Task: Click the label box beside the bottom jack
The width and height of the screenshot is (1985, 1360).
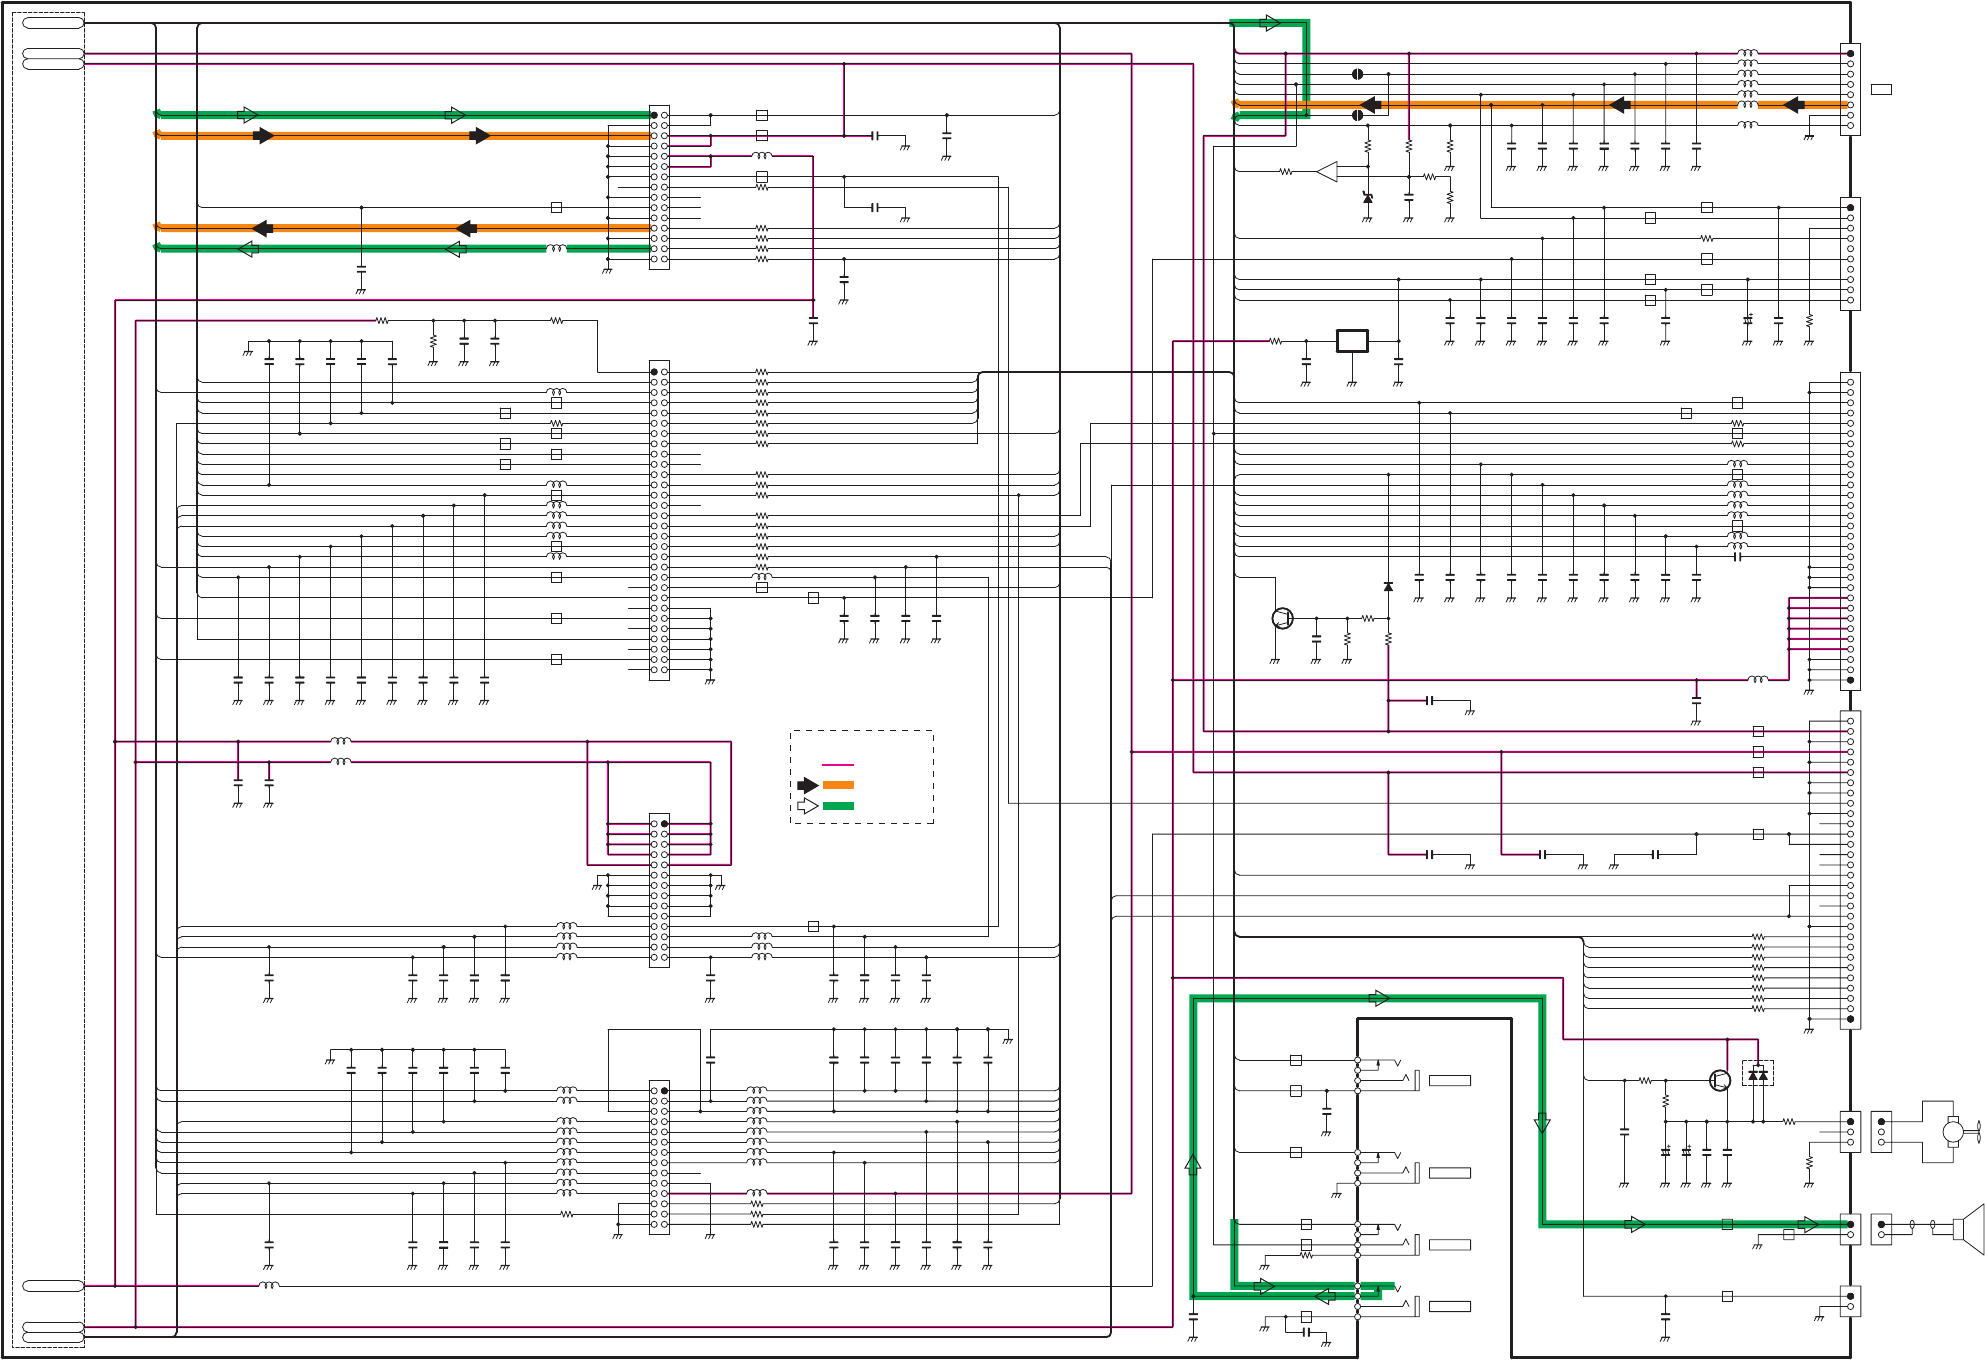Action: click(x=1449, y=1306)
